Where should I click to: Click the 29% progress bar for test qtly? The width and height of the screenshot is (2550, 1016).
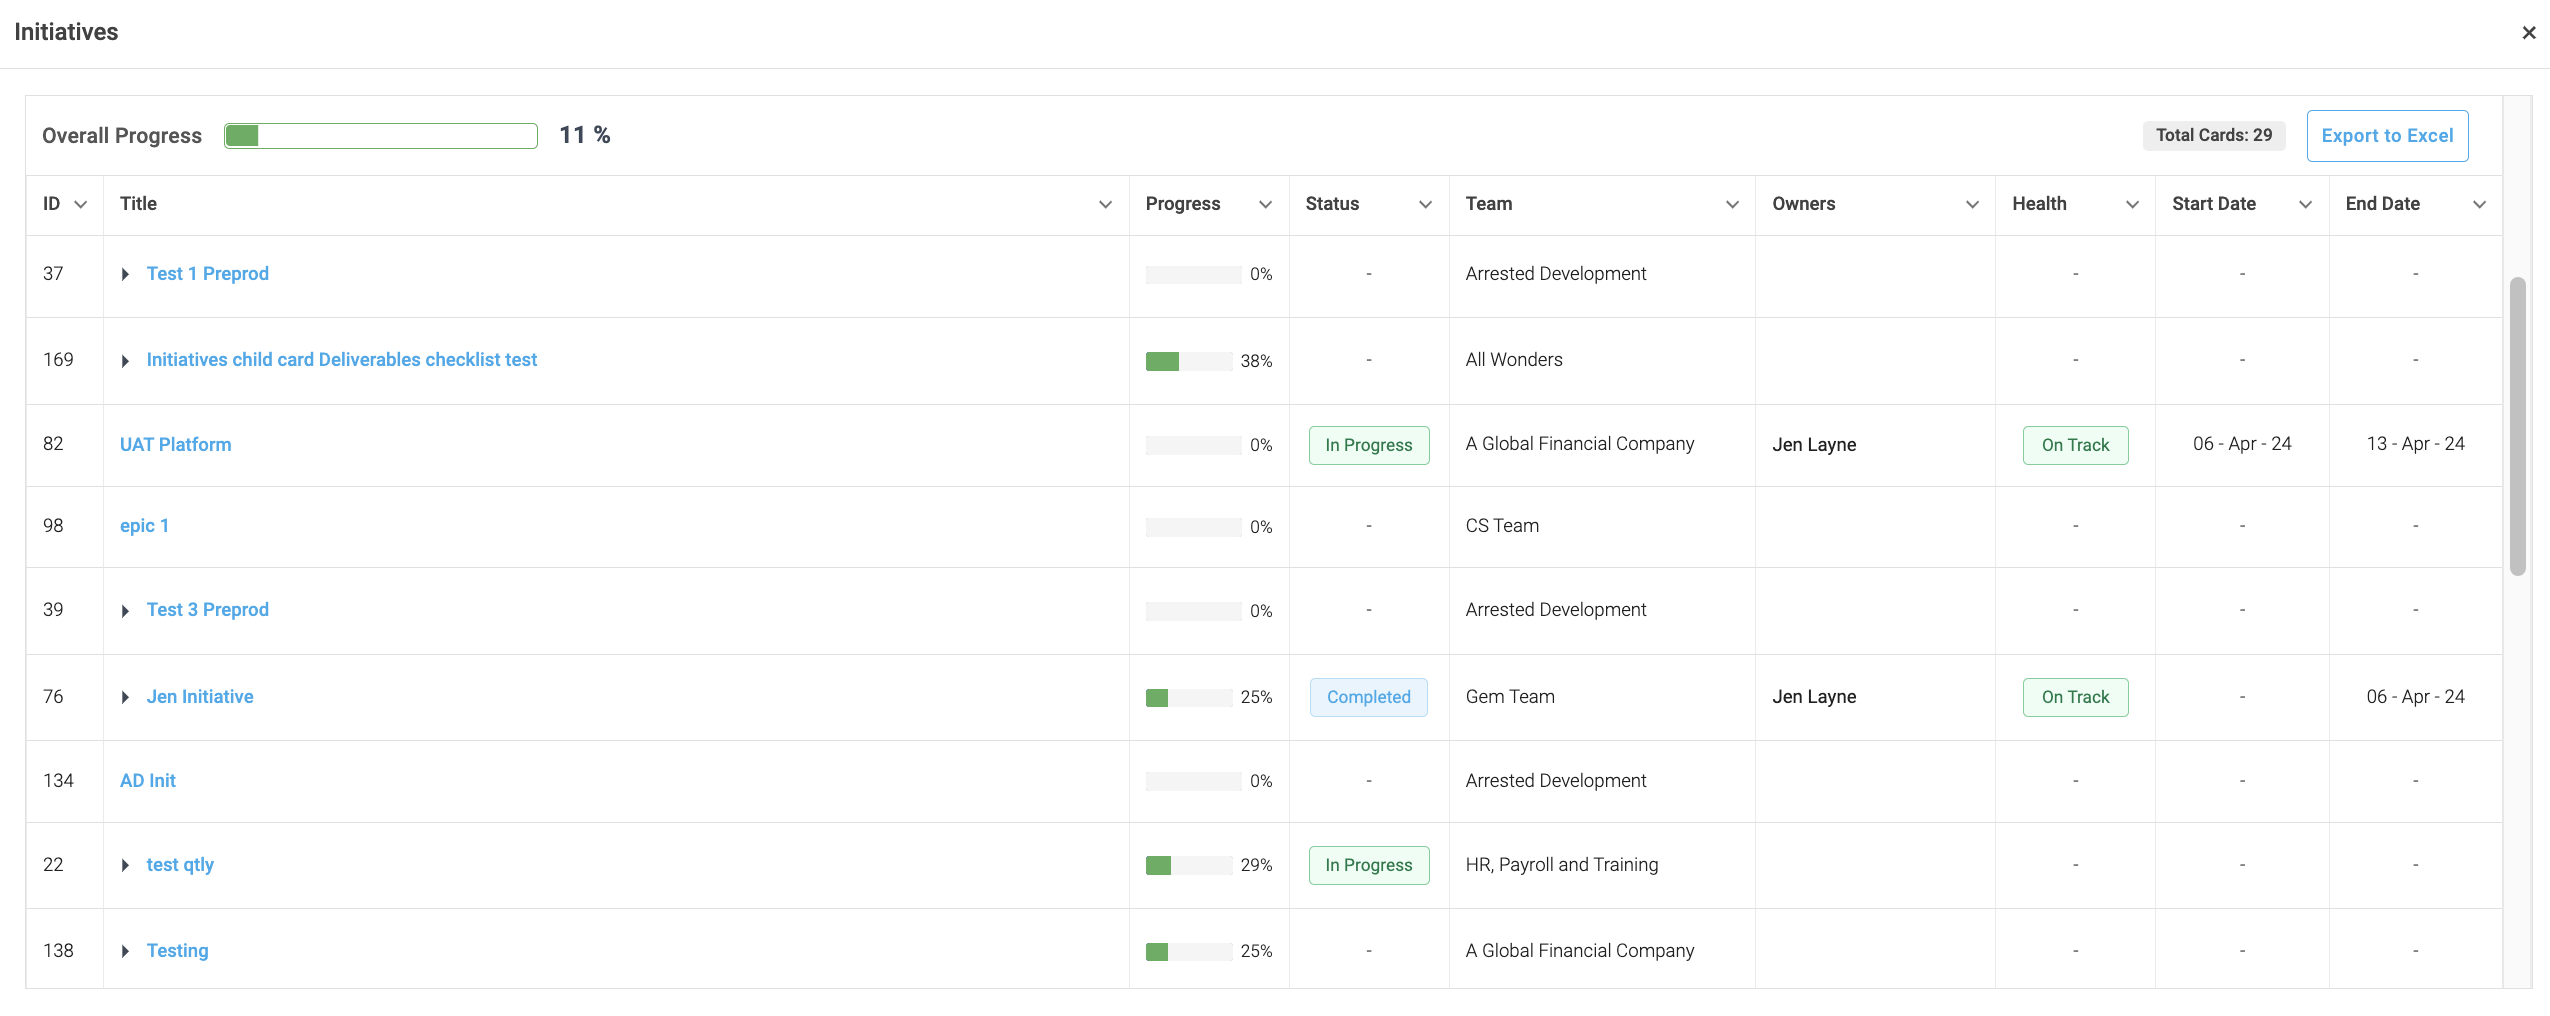(1189, 865)
